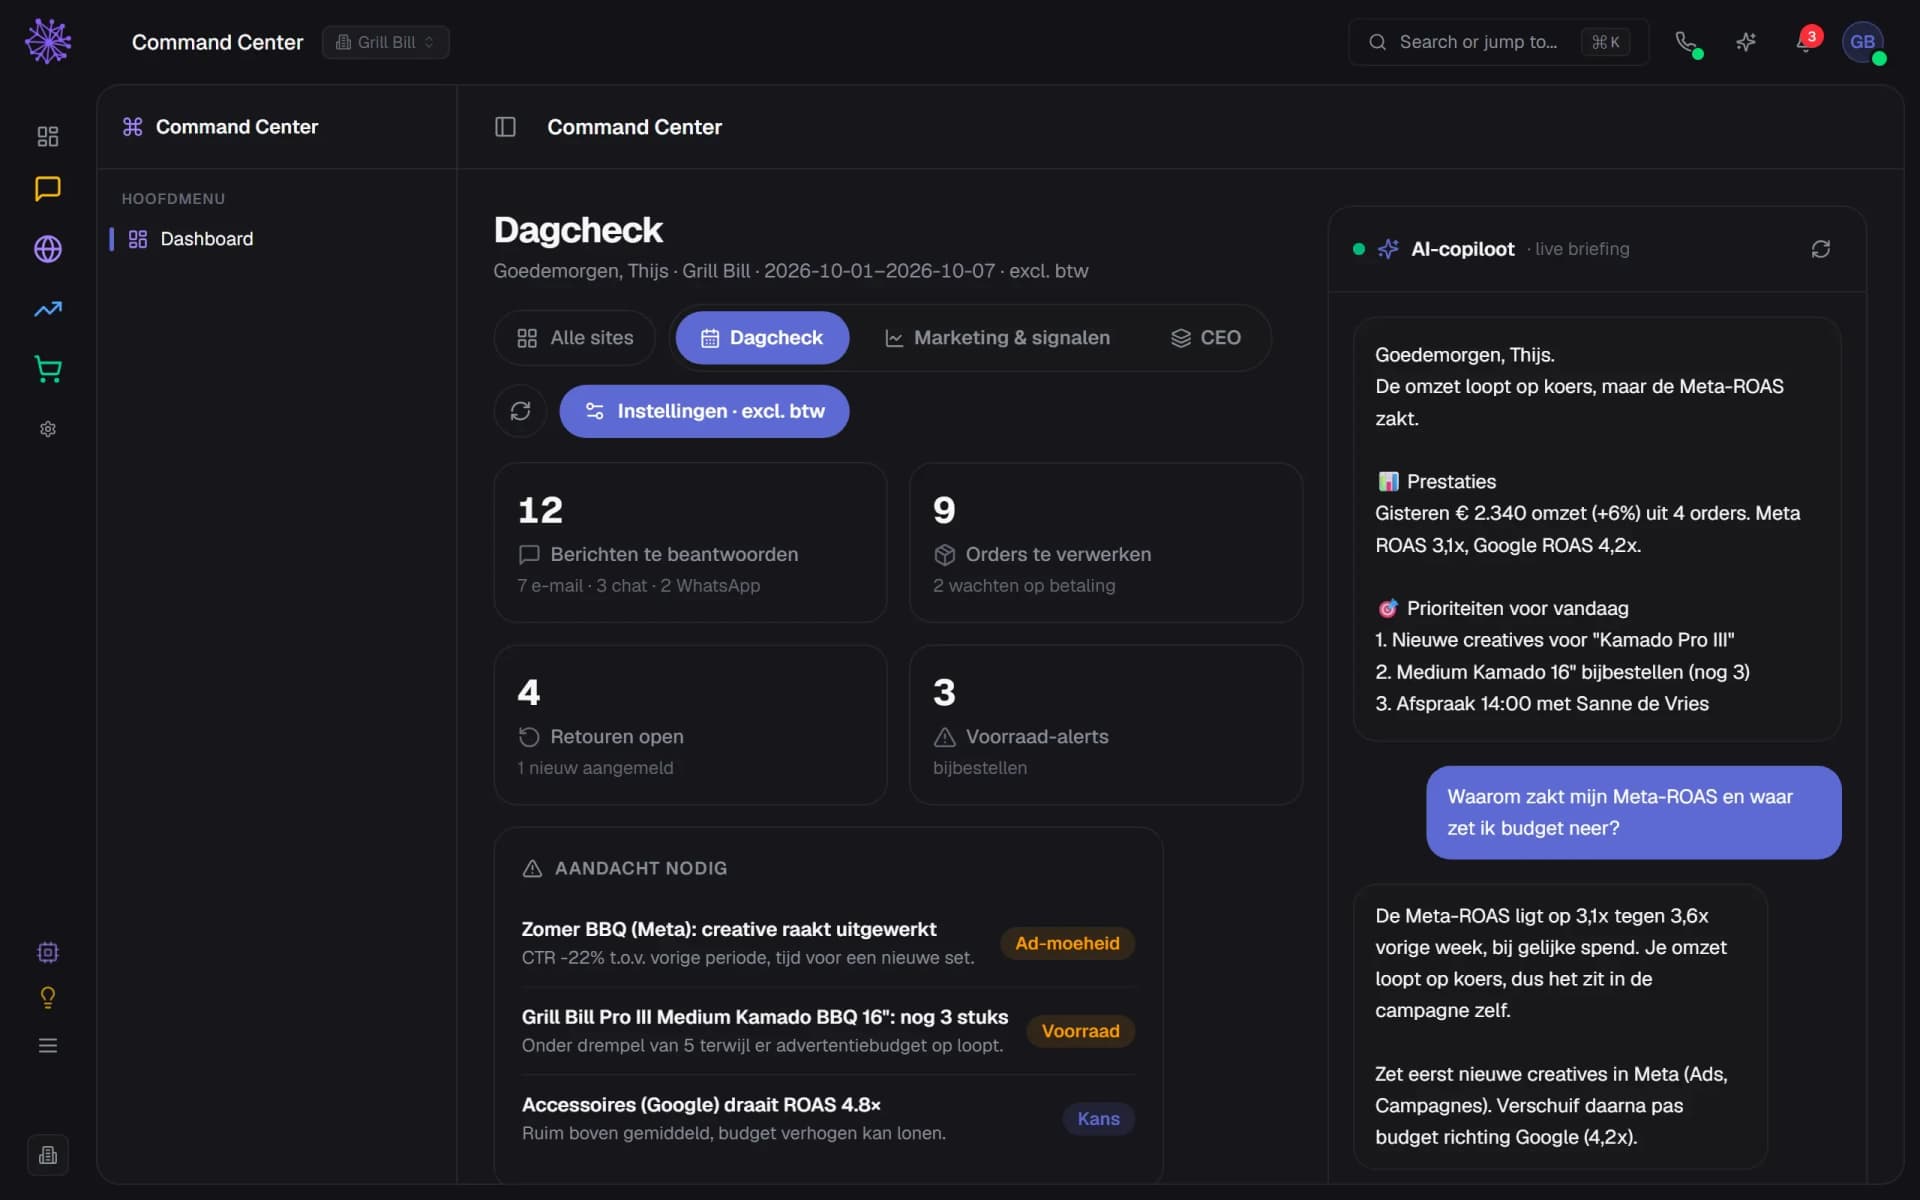This screenshot has height=1200, width=1920.
Task: Click the phone call icon in the top bar
Action: point(1687,42)
